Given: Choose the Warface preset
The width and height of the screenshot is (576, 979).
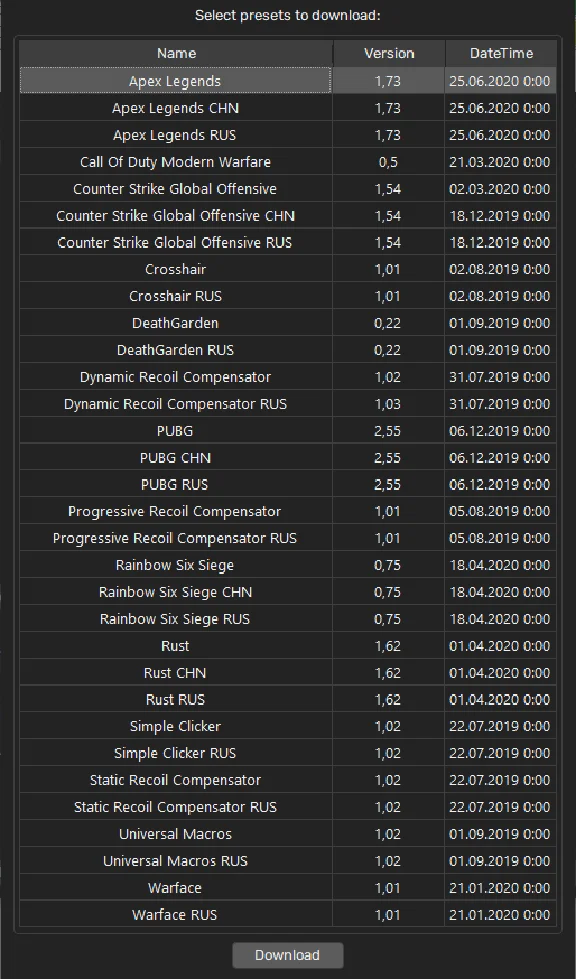Looking at the screenshot, I should pyautogui.click(x=288, y=887).
